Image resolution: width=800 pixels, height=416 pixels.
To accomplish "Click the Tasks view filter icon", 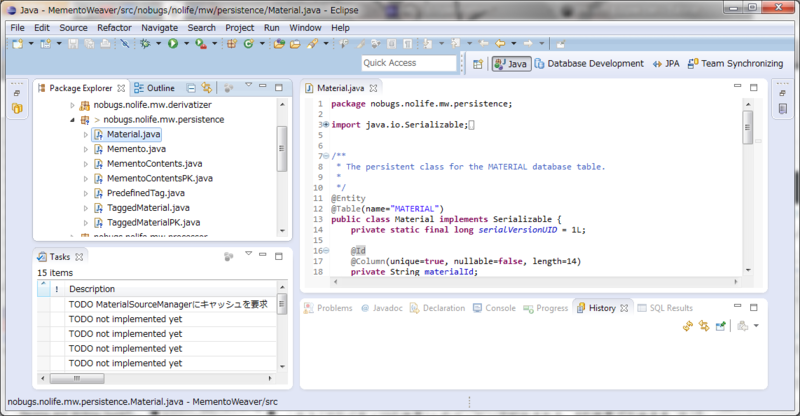I will [229, 257].
